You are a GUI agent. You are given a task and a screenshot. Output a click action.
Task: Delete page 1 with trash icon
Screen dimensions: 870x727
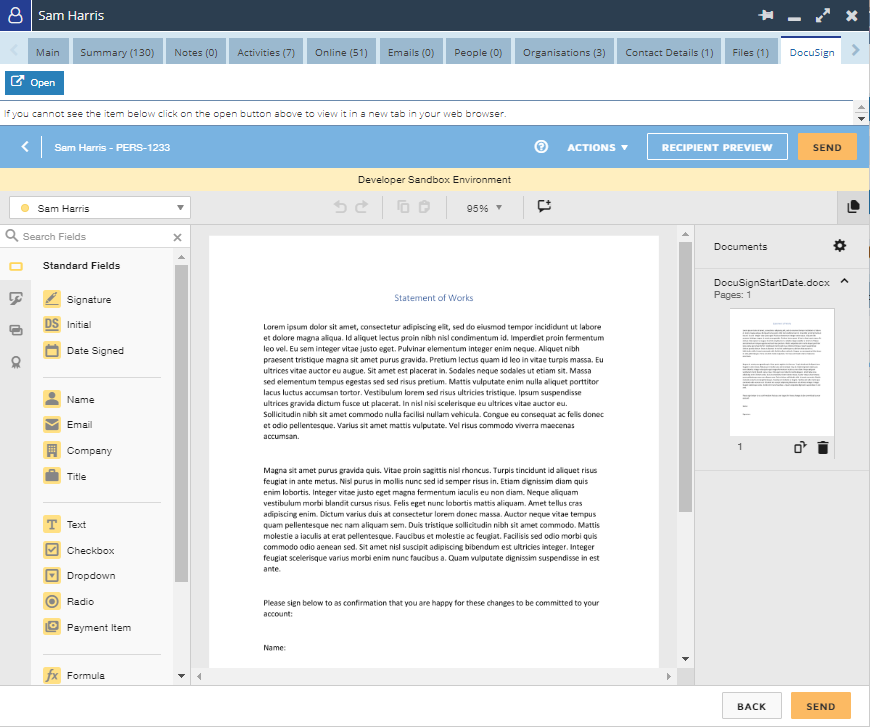(823, 447)
